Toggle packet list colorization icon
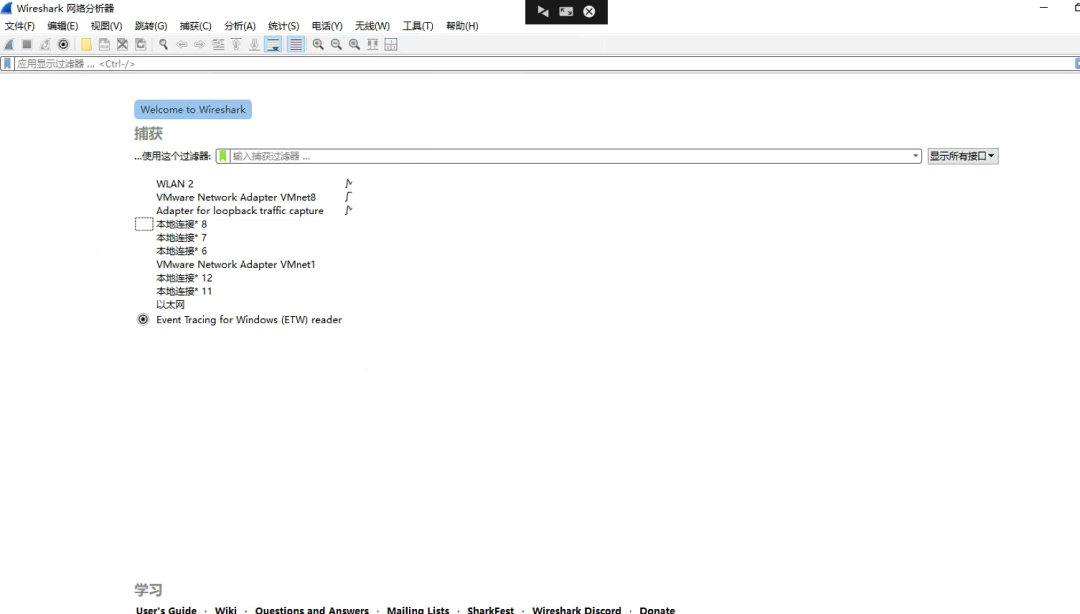 (x=295, y=44)
